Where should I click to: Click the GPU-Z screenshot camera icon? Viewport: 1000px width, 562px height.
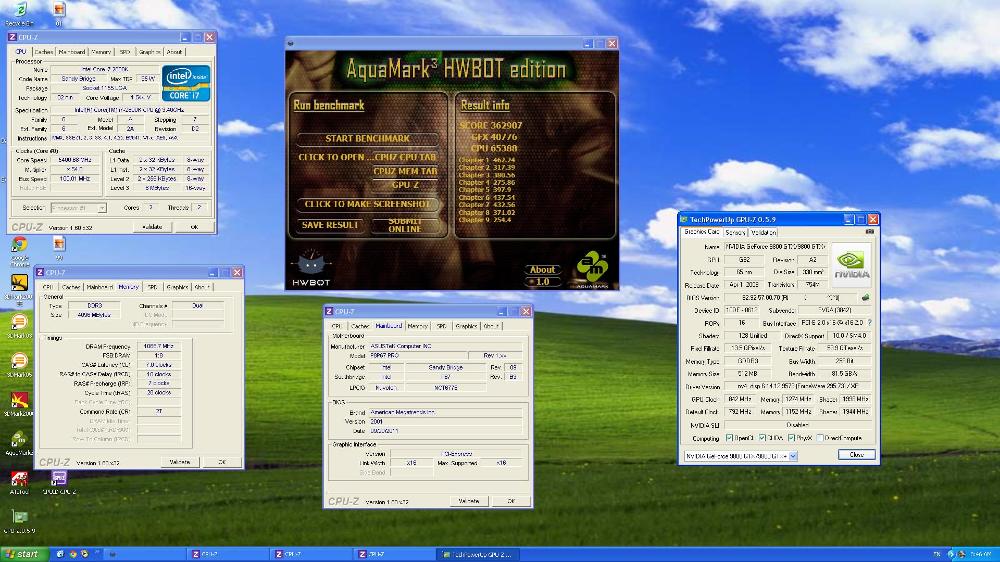coord(869,232)
